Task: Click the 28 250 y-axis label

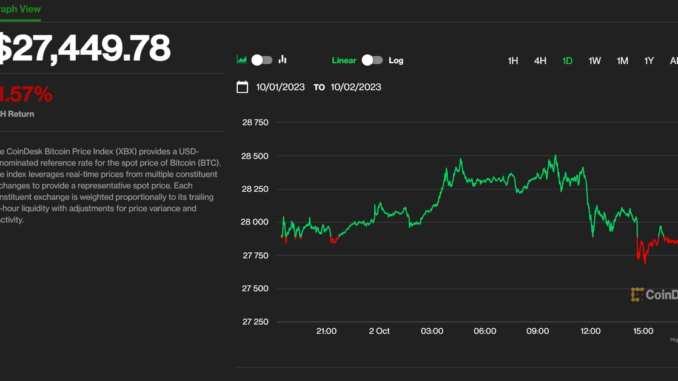Action: (x=255, y=189)
